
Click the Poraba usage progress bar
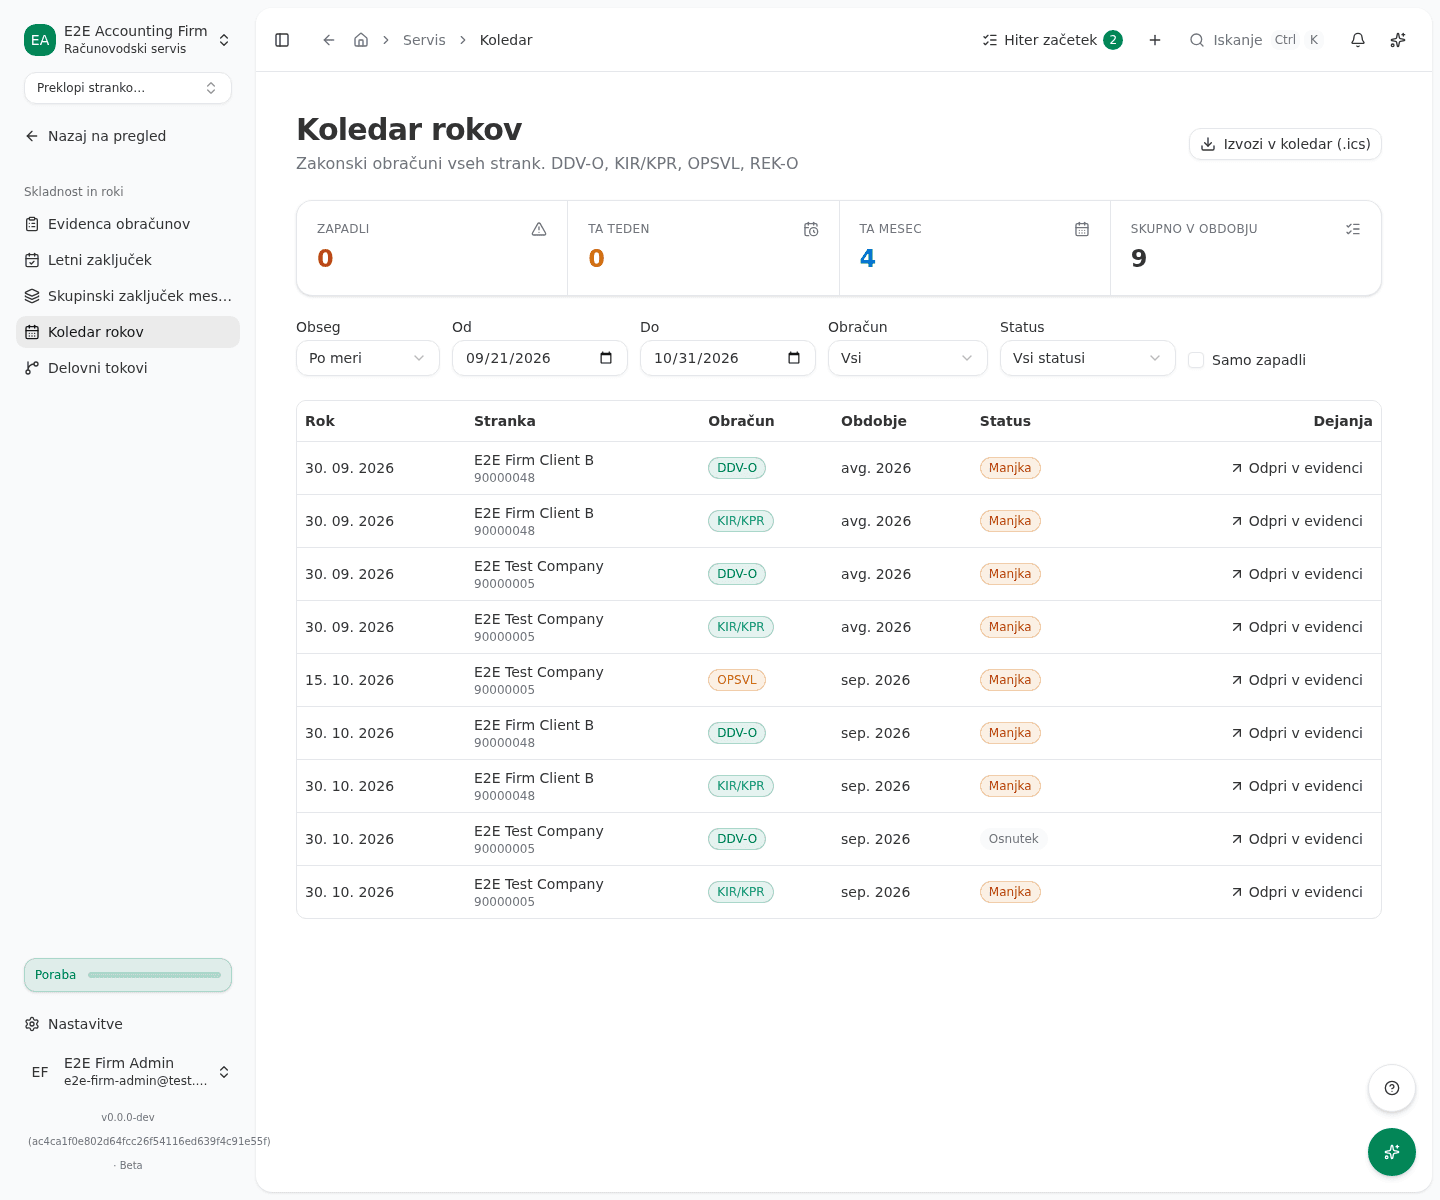point(128,975)
